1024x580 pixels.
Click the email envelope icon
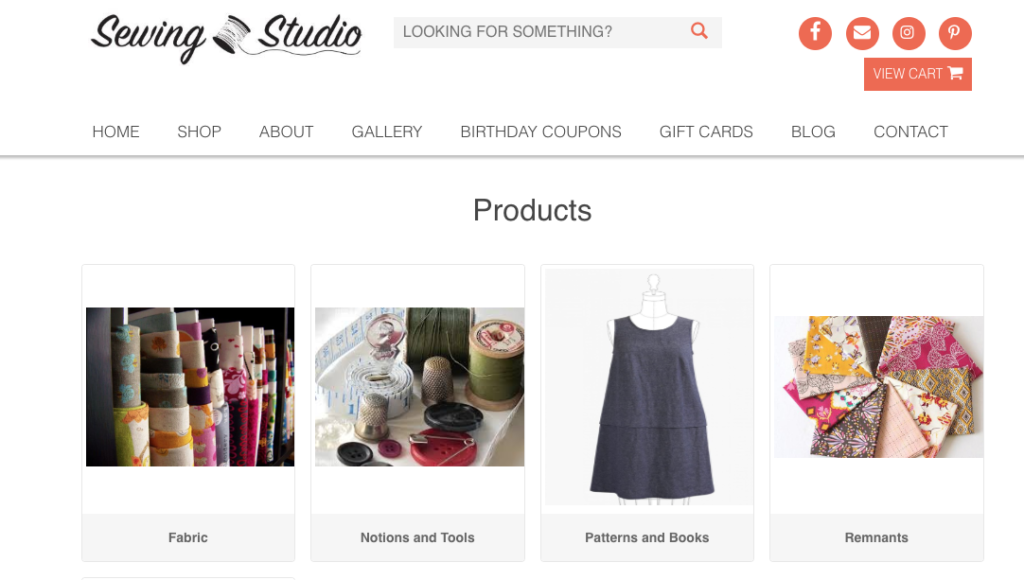[862, 33]
